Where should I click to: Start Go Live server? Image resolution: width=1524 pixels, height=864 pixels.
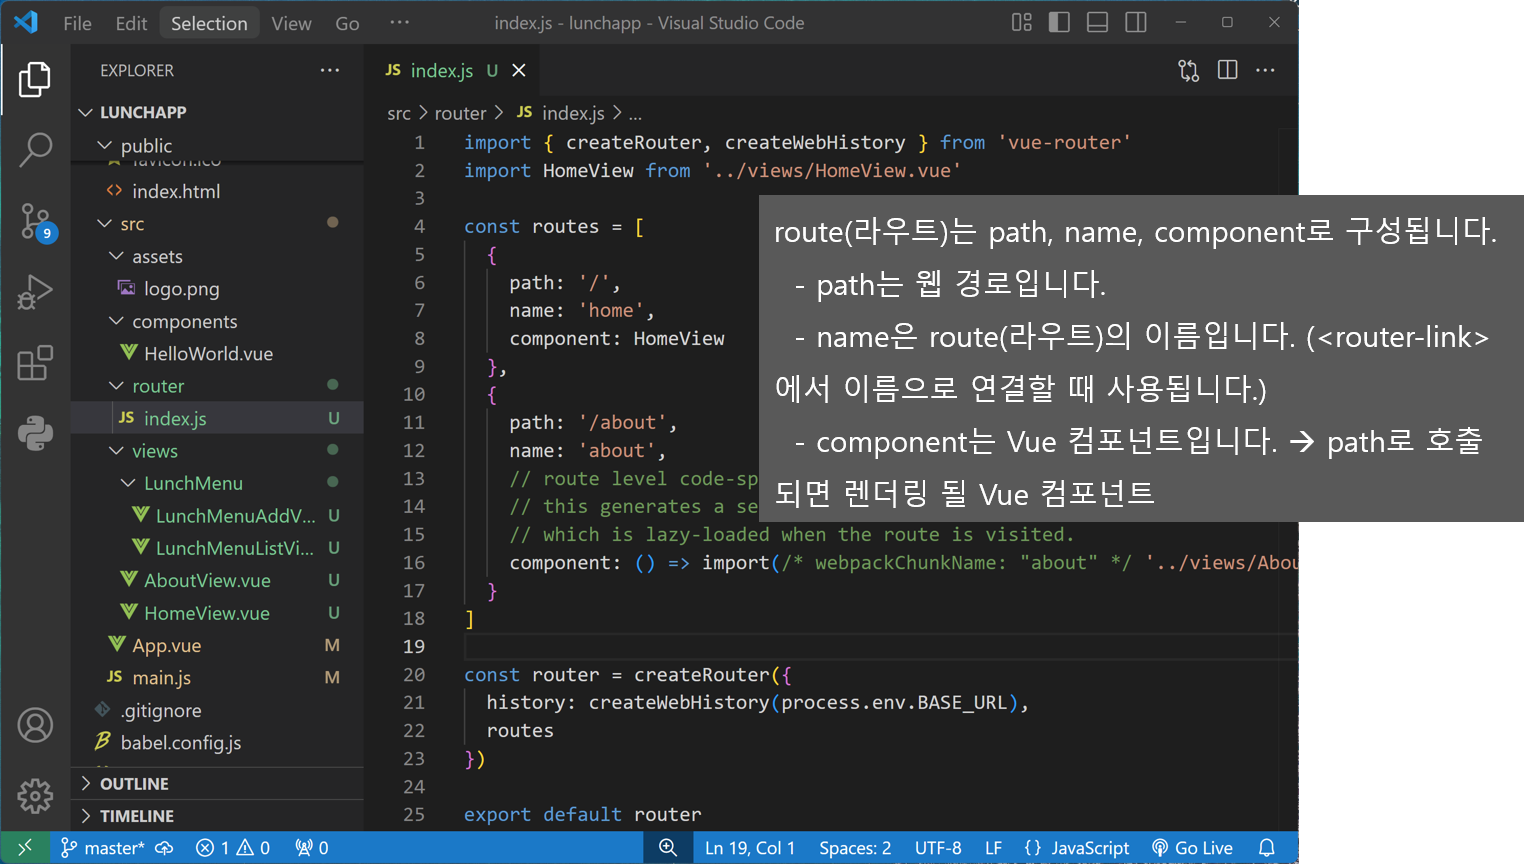(x=1192, y=848)
